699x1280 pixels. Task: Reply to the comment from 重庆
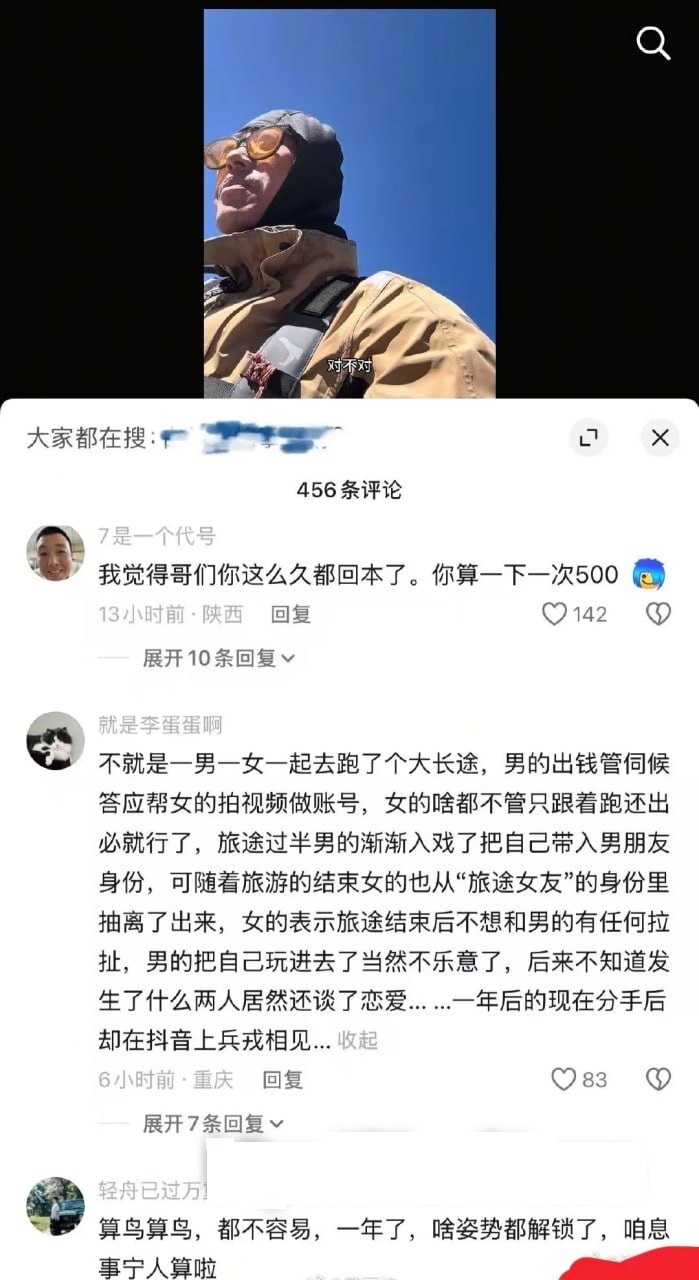282,1079
